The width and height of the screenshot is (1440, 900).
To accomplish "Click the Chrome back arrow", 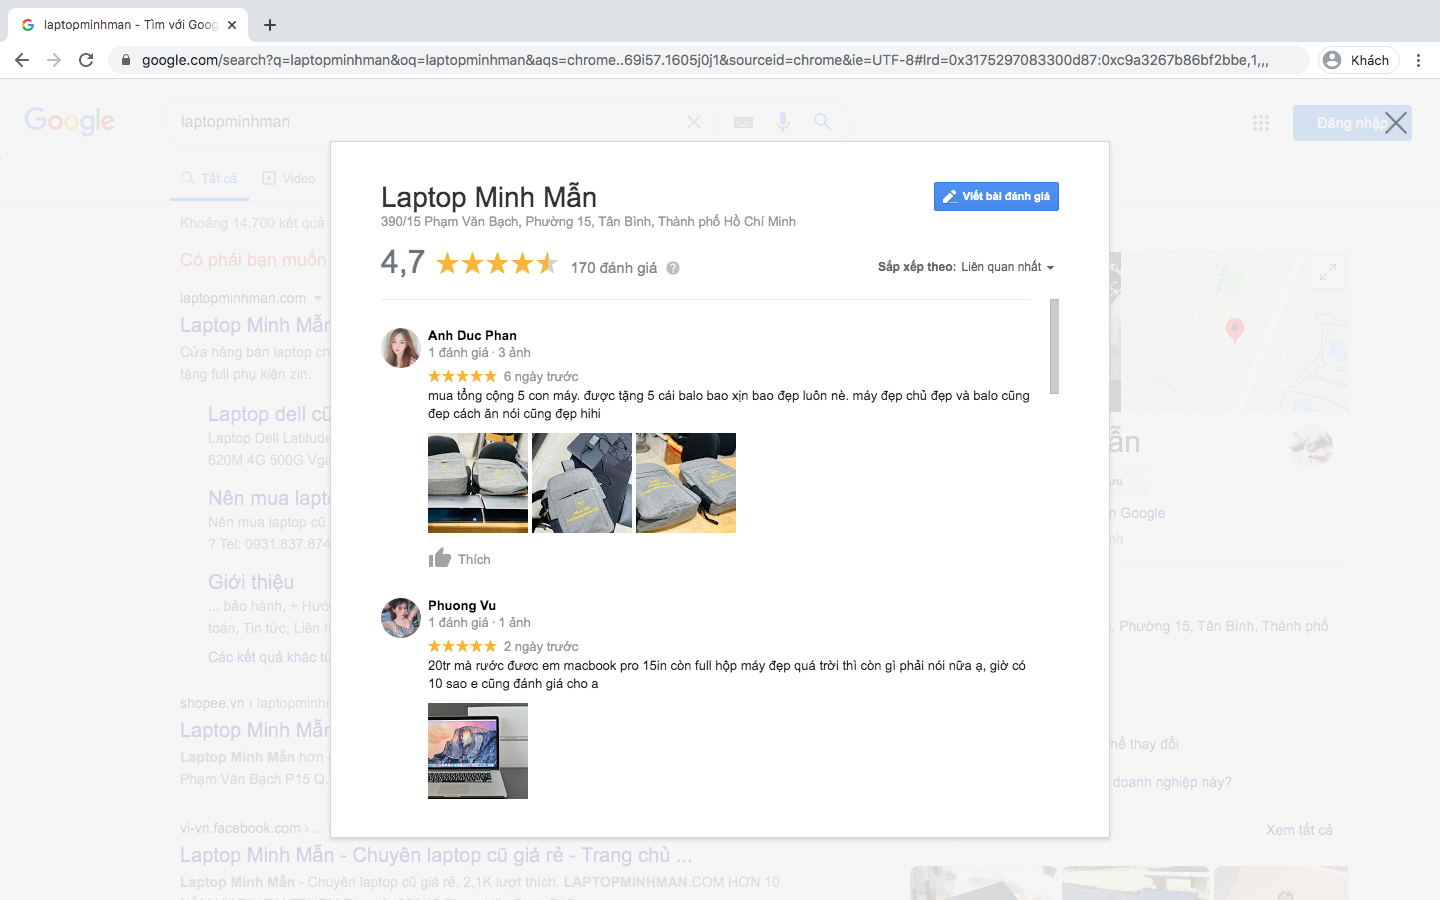I will [x=22, y=60].
